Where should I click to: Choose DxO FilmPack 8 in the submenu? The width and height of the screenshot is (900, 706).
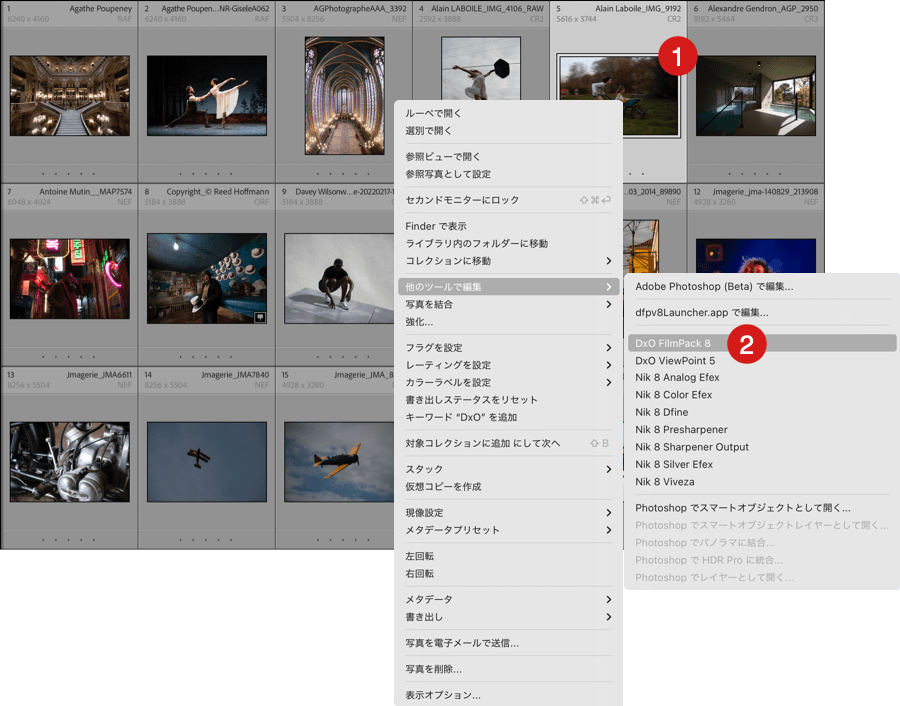[673, 343]
